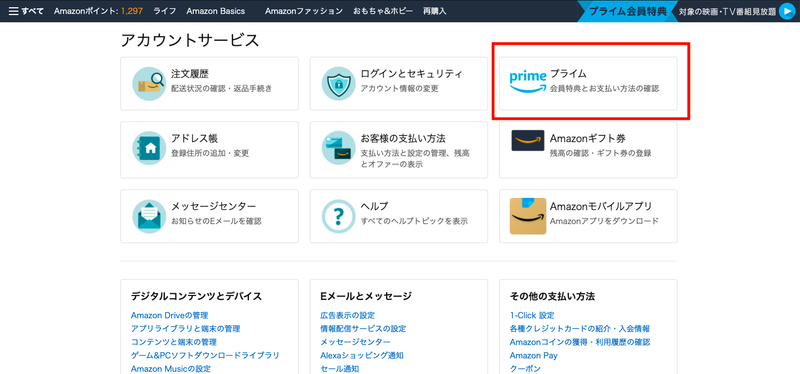The width and height of the screenshot is (800, 374).
Task: Open メッセージセンター card title
Action: point(213,207)
